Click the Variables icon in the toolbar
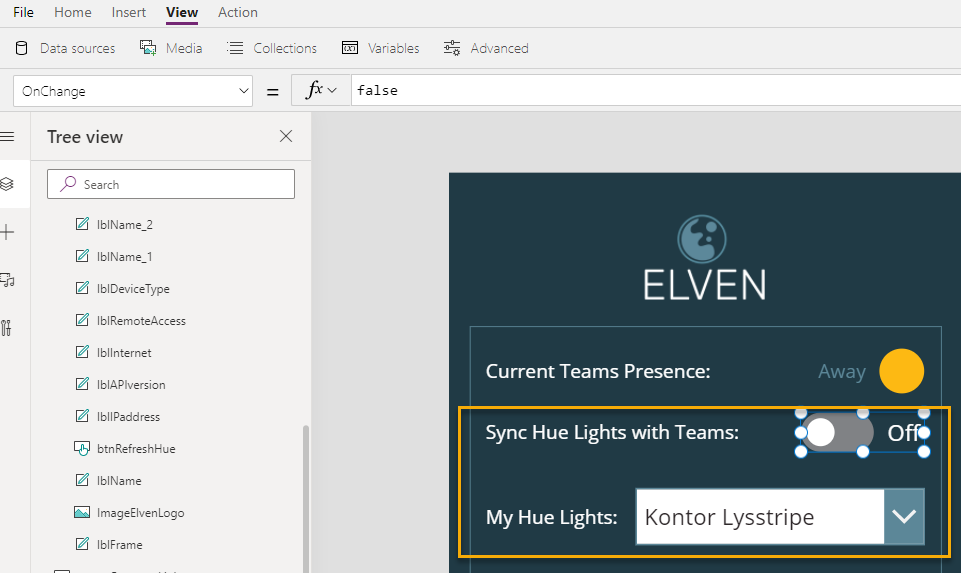Viewport: 961px width, 573px height. [x=350, y=48]
